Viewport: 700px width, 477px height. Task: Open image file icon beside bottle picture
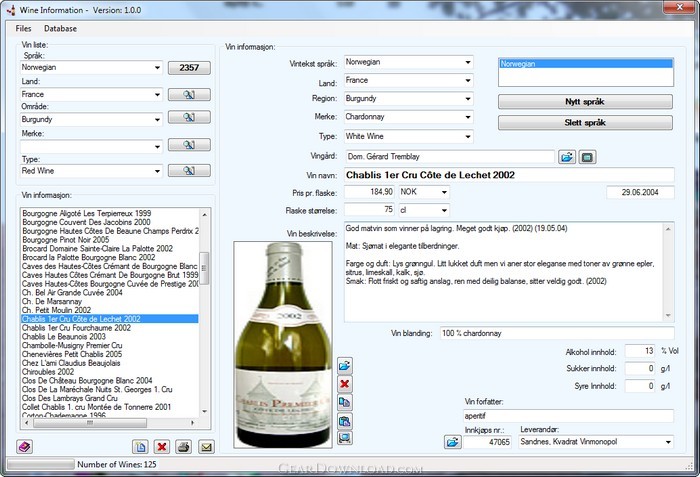345,366
